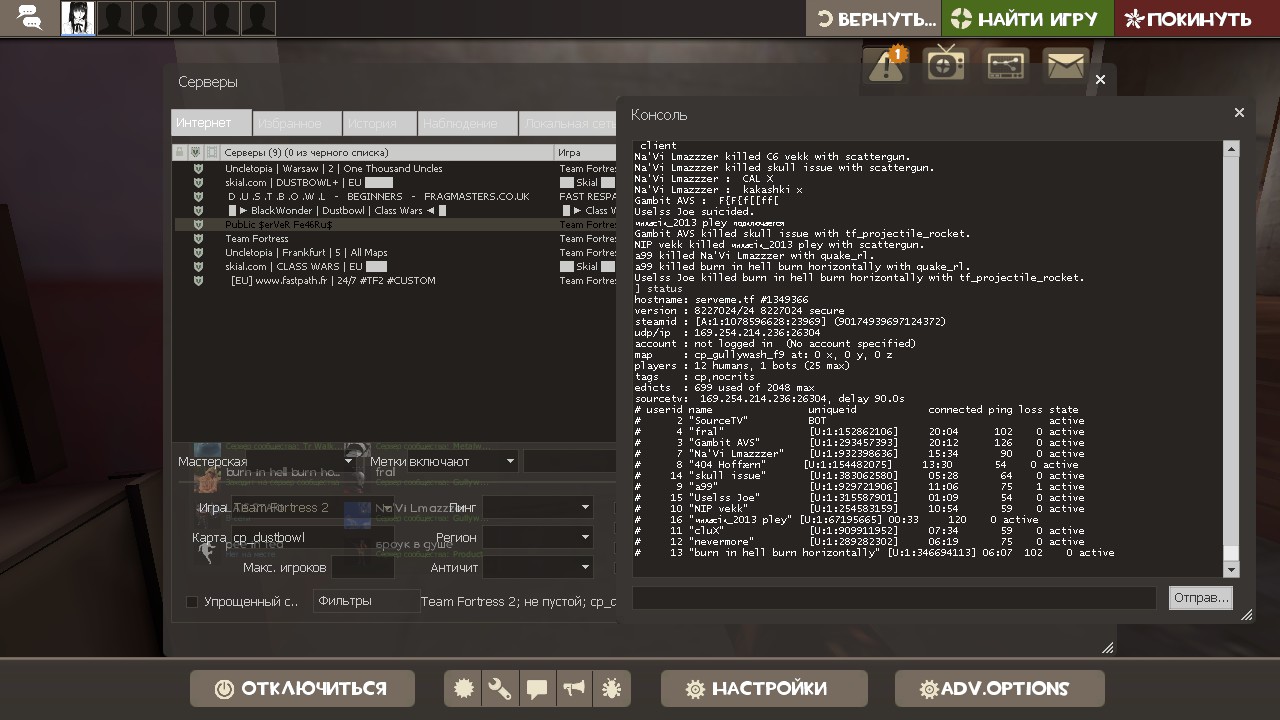Screen dimensions: 1280x720
Task: Click the Фильтры button
Action: [364, 601]
